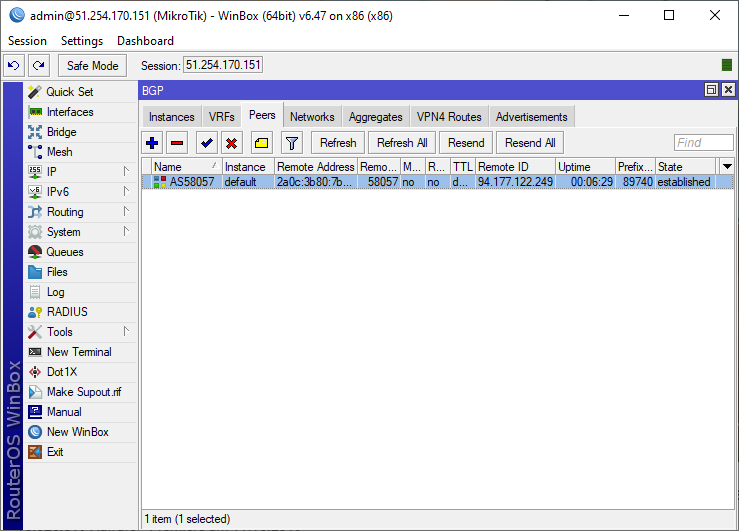Image resolution: width=739 pixels, height=531 pixels.
Task: Open the Dashboard menu
Action: [145, 41]
